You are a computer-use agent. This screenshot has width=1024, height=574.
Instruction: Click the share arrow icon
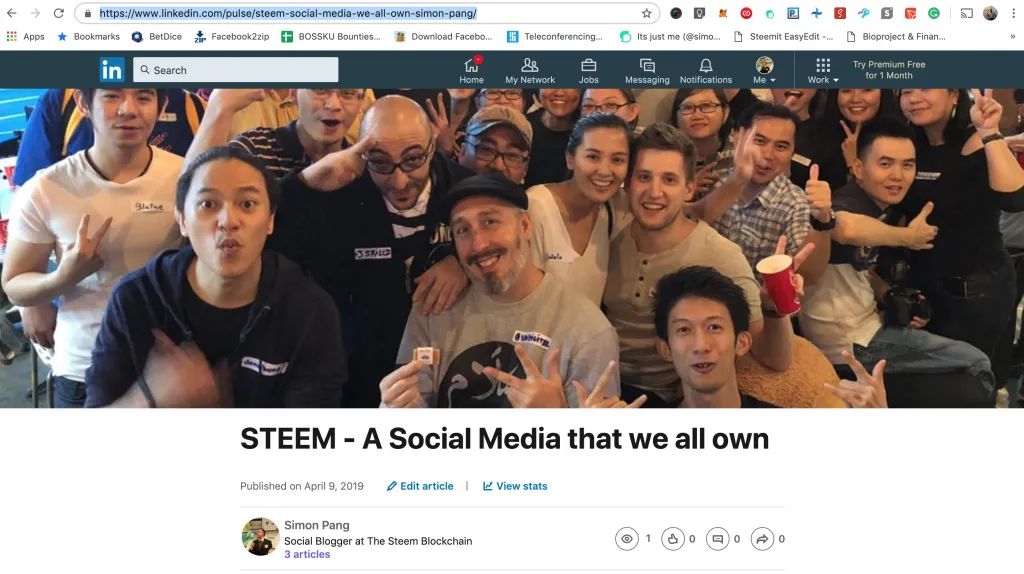tap(762, 539)
